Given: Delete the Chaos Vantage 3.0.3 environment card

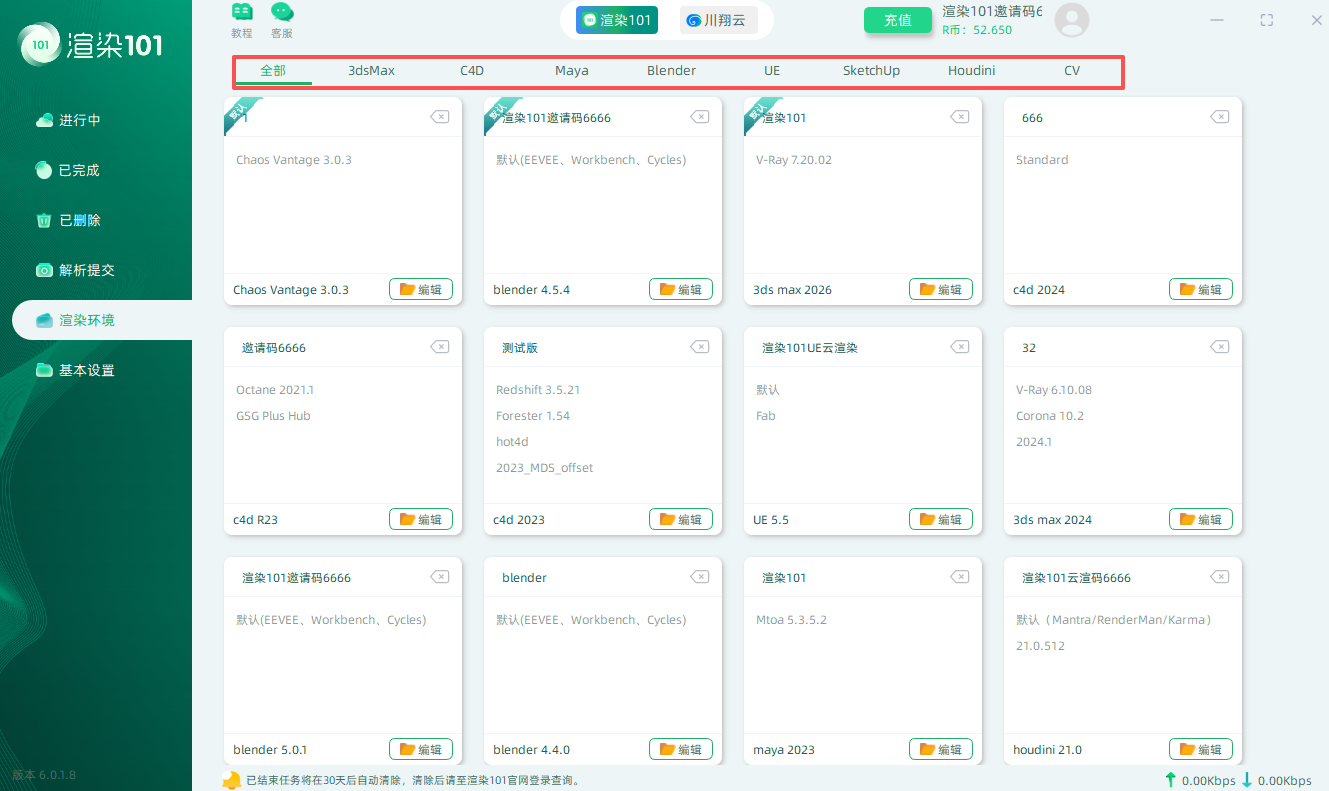Looking at the screenshot, I should (x=440, y=117).
